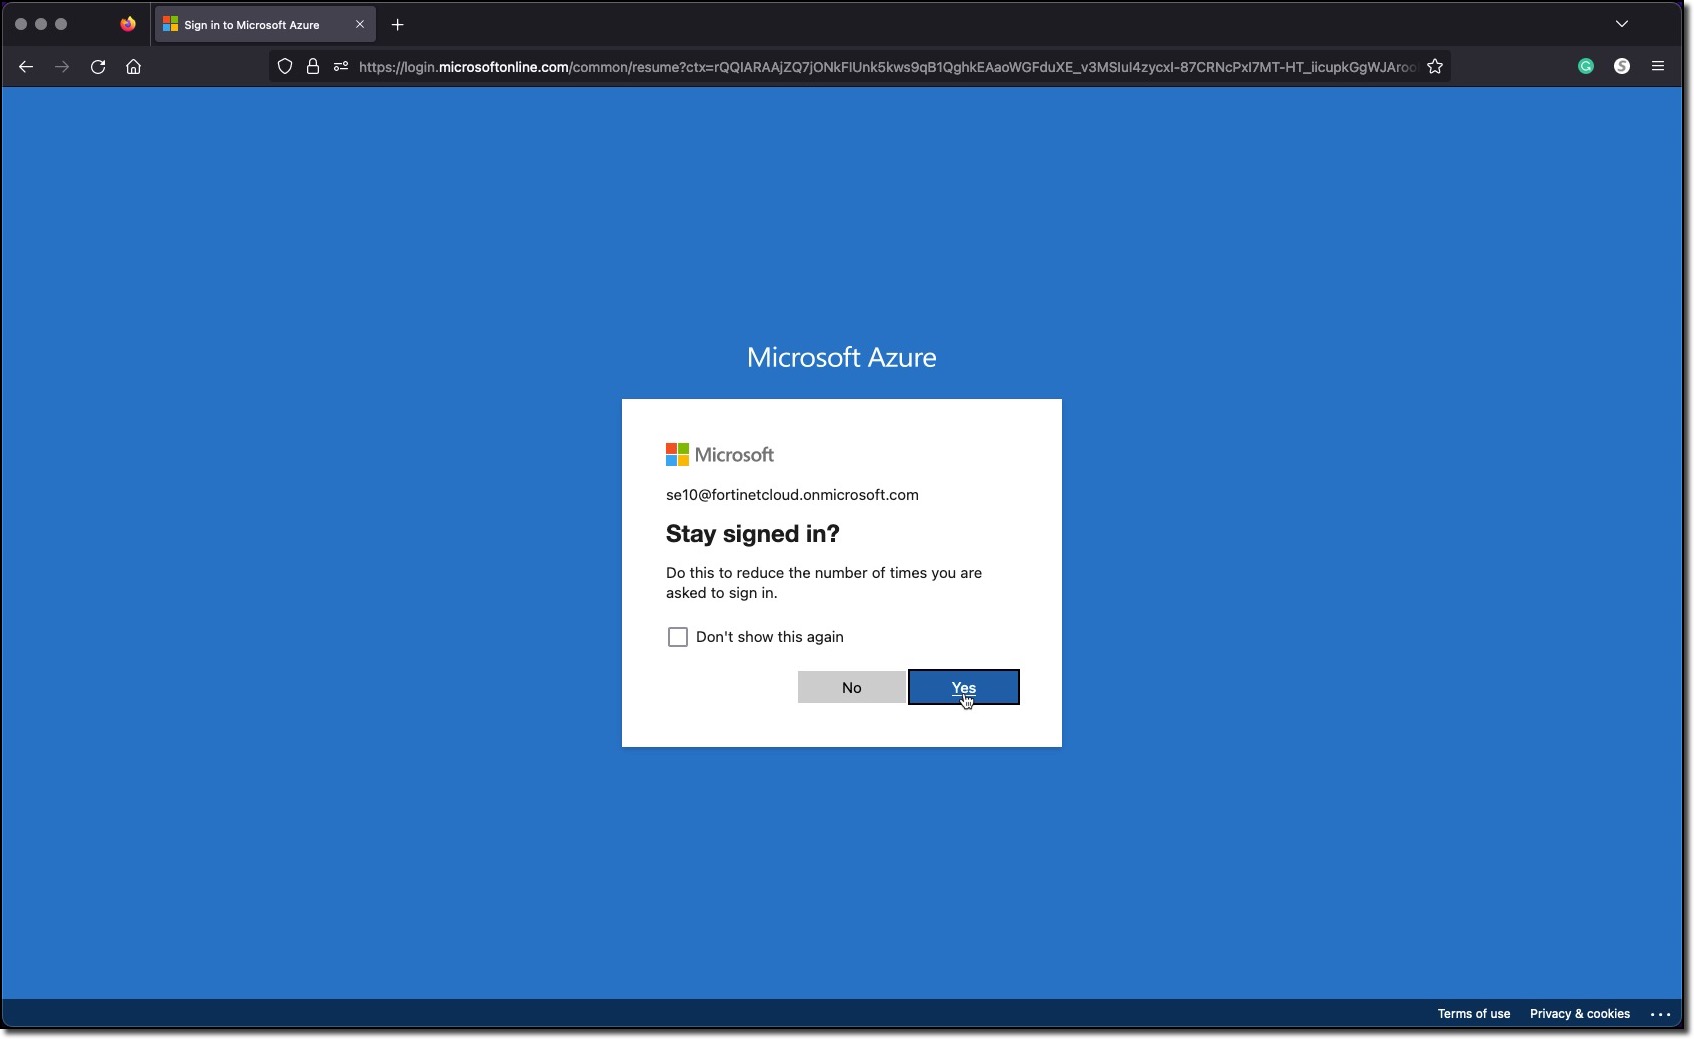The image size is (1694, 1039).
Task: Click the Yes button
Action: (x=963, y=687)
